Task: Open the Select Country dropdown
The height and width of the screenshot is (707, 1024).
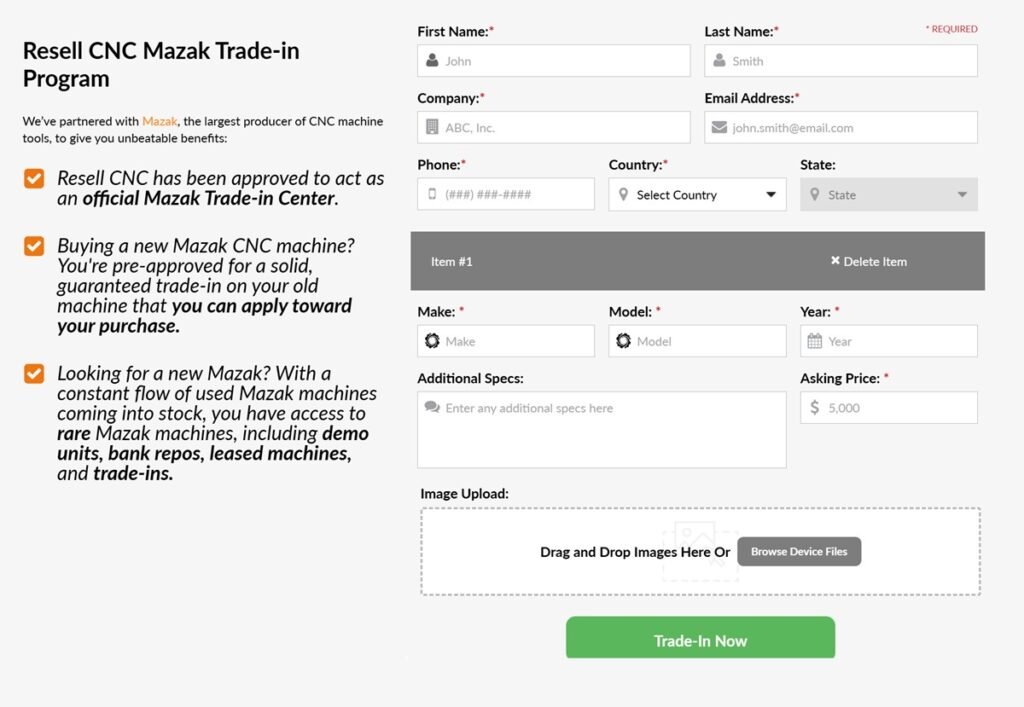Action: tap(697, 195)
